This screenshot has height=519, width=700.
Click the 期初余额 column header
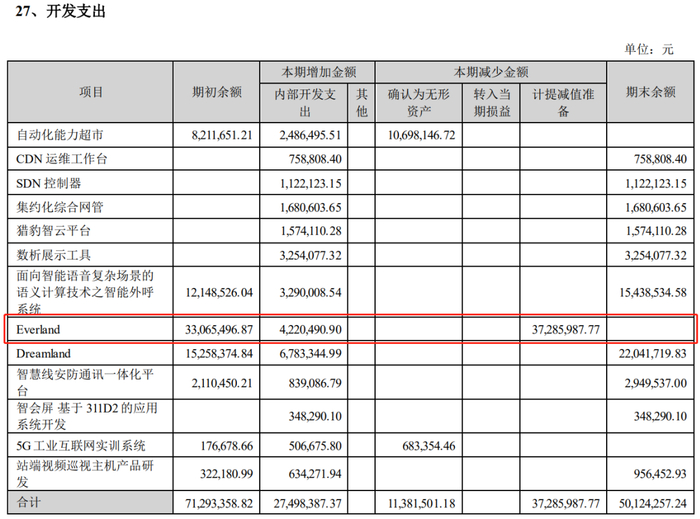click(217, 92)
